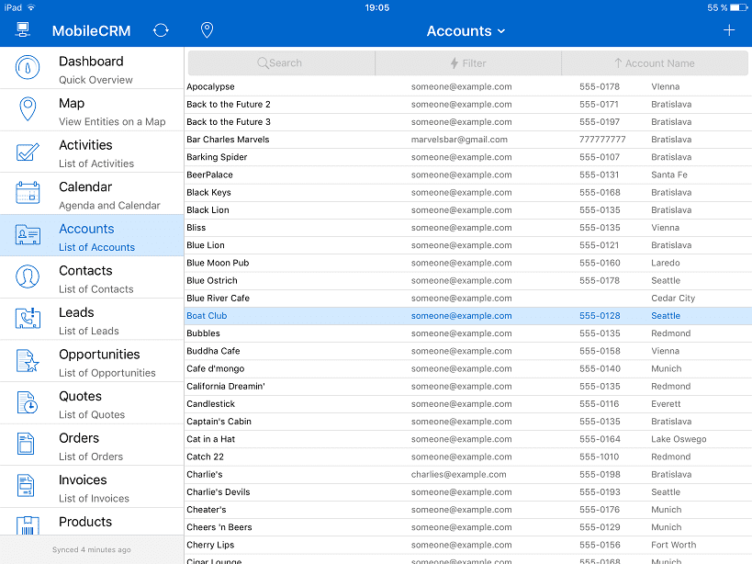Screen dimensions: 752x564
Task: Open Dashboard via its gauge icon
Action: [x=27, y=69]
